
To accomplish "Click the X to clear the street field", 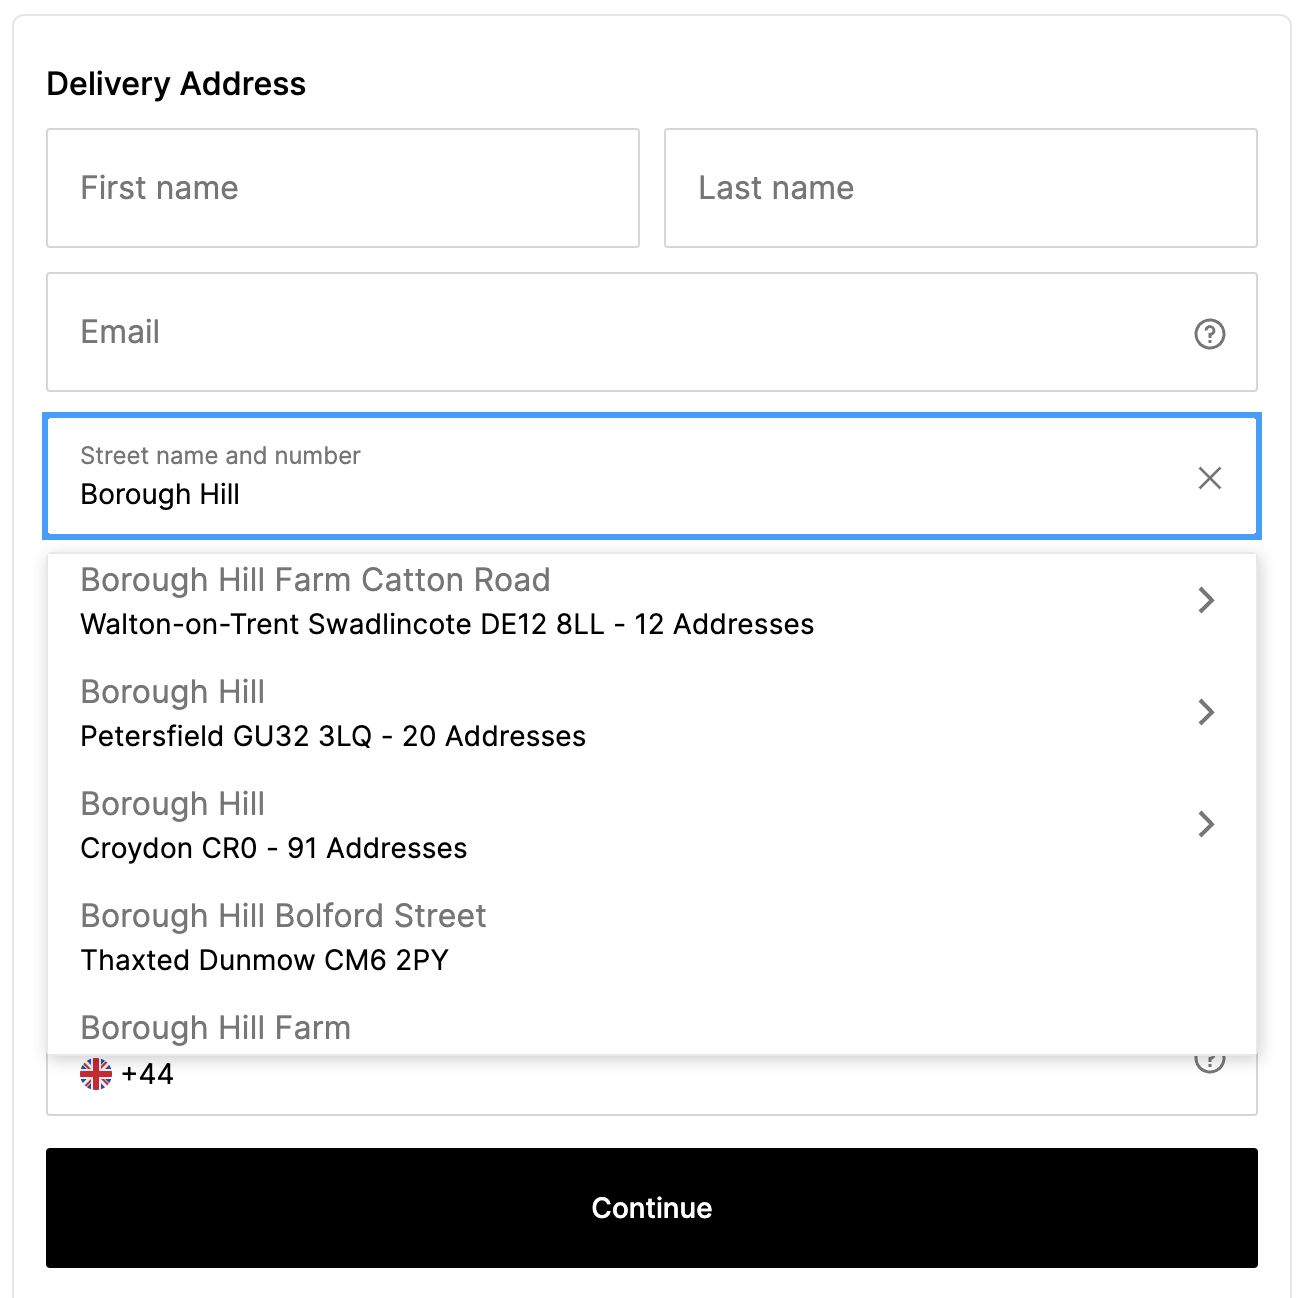I will click(x=1210, y=478).
